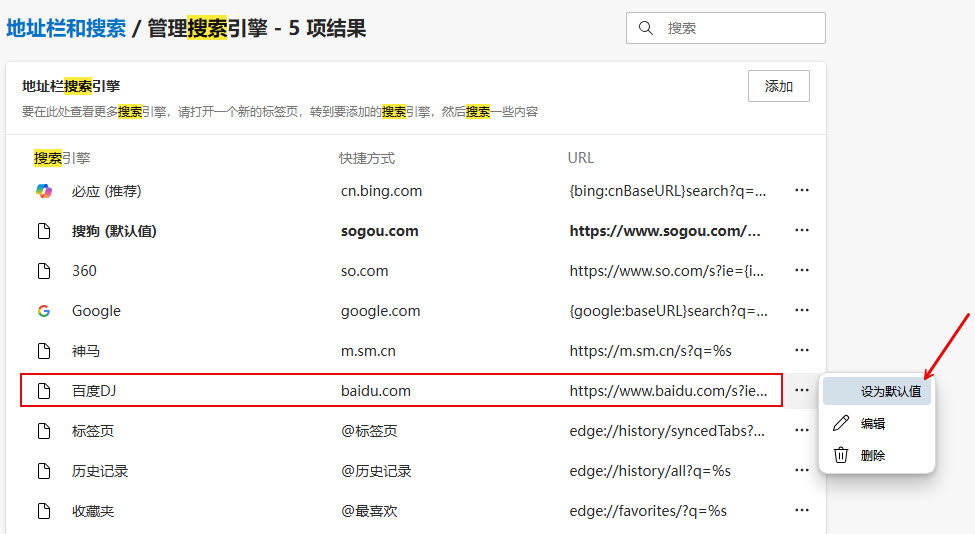Image resolution: width=975 pixels, height=534 pixels.
Task: Click the {google:baseURL}search URL text
Action: pos(668,311)
